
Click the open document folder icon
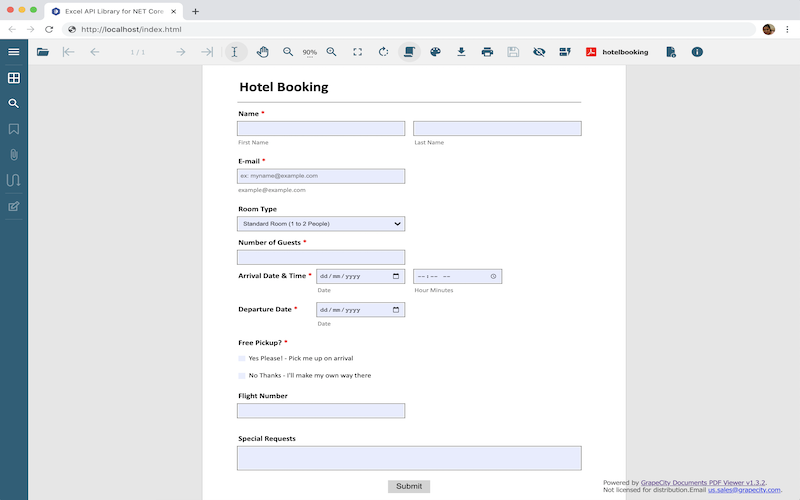[43, 52]
